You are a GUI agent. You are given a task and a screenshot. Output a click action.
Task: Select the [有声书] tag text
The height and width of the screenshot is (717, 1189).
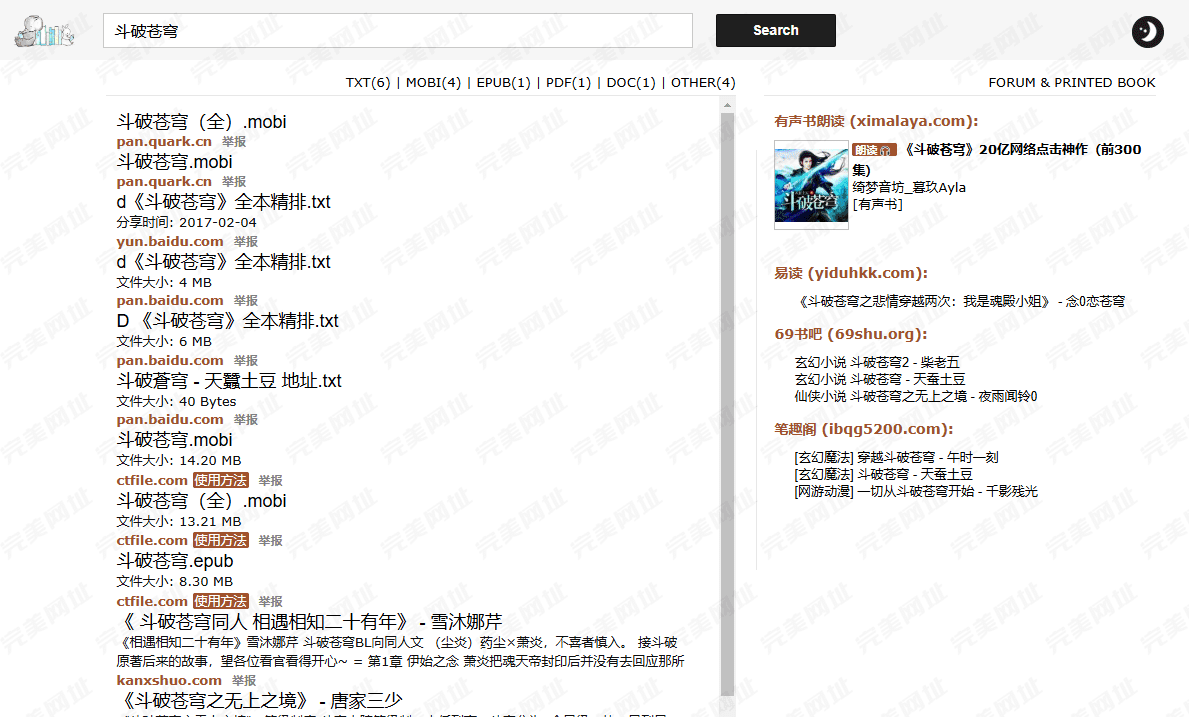point(877,204)
